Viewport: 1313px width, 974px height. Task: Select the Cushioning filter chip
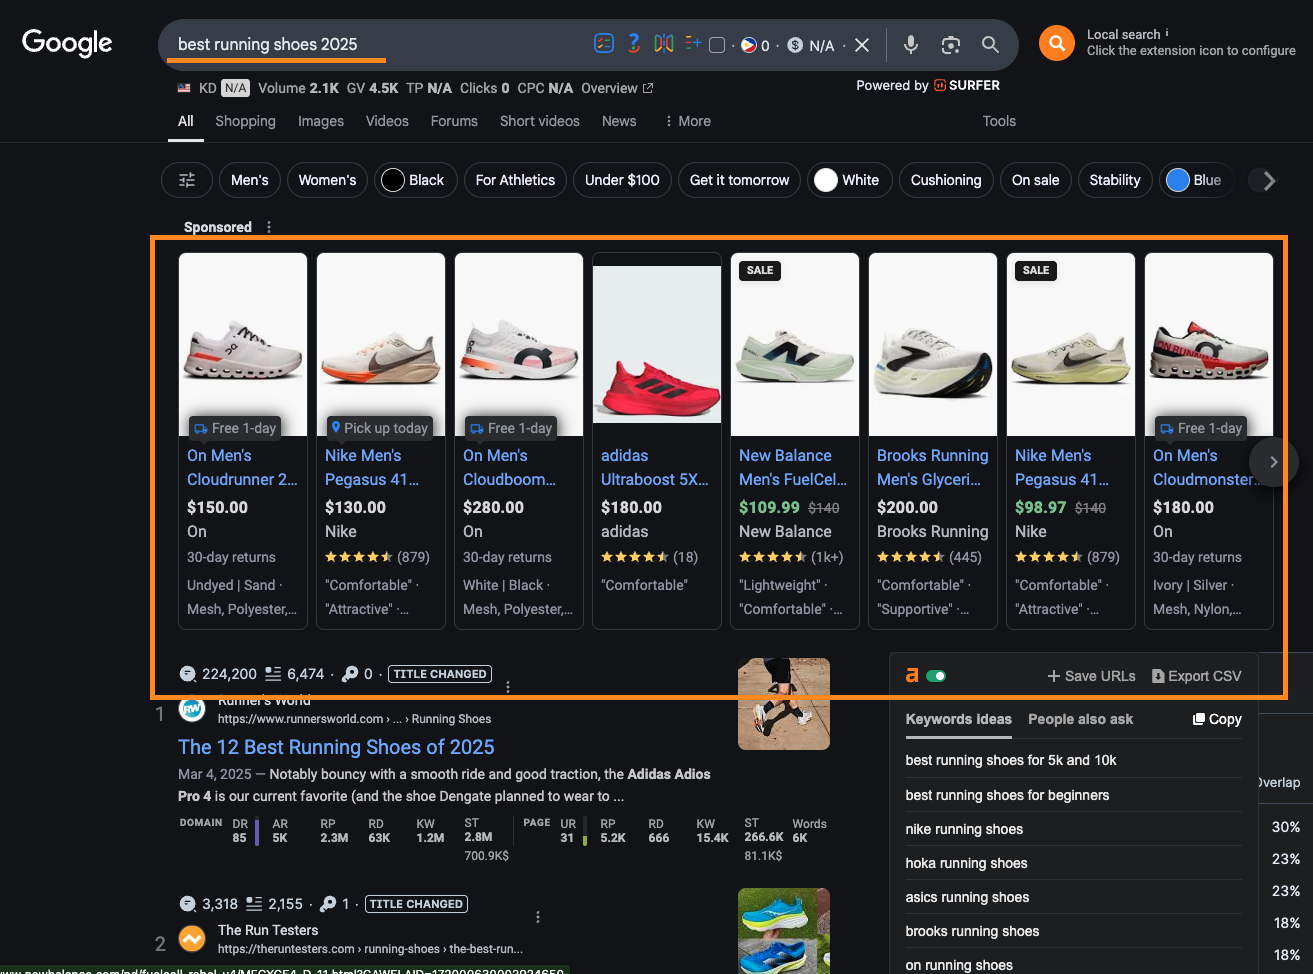tap(946, 180)
